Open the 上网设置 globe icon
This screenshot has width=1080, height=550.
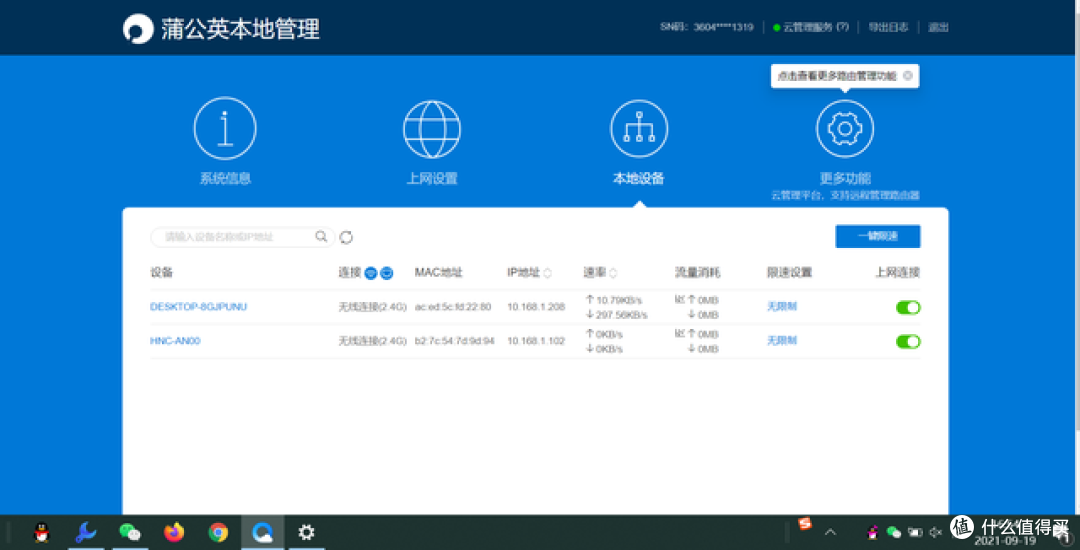point(432,129)
